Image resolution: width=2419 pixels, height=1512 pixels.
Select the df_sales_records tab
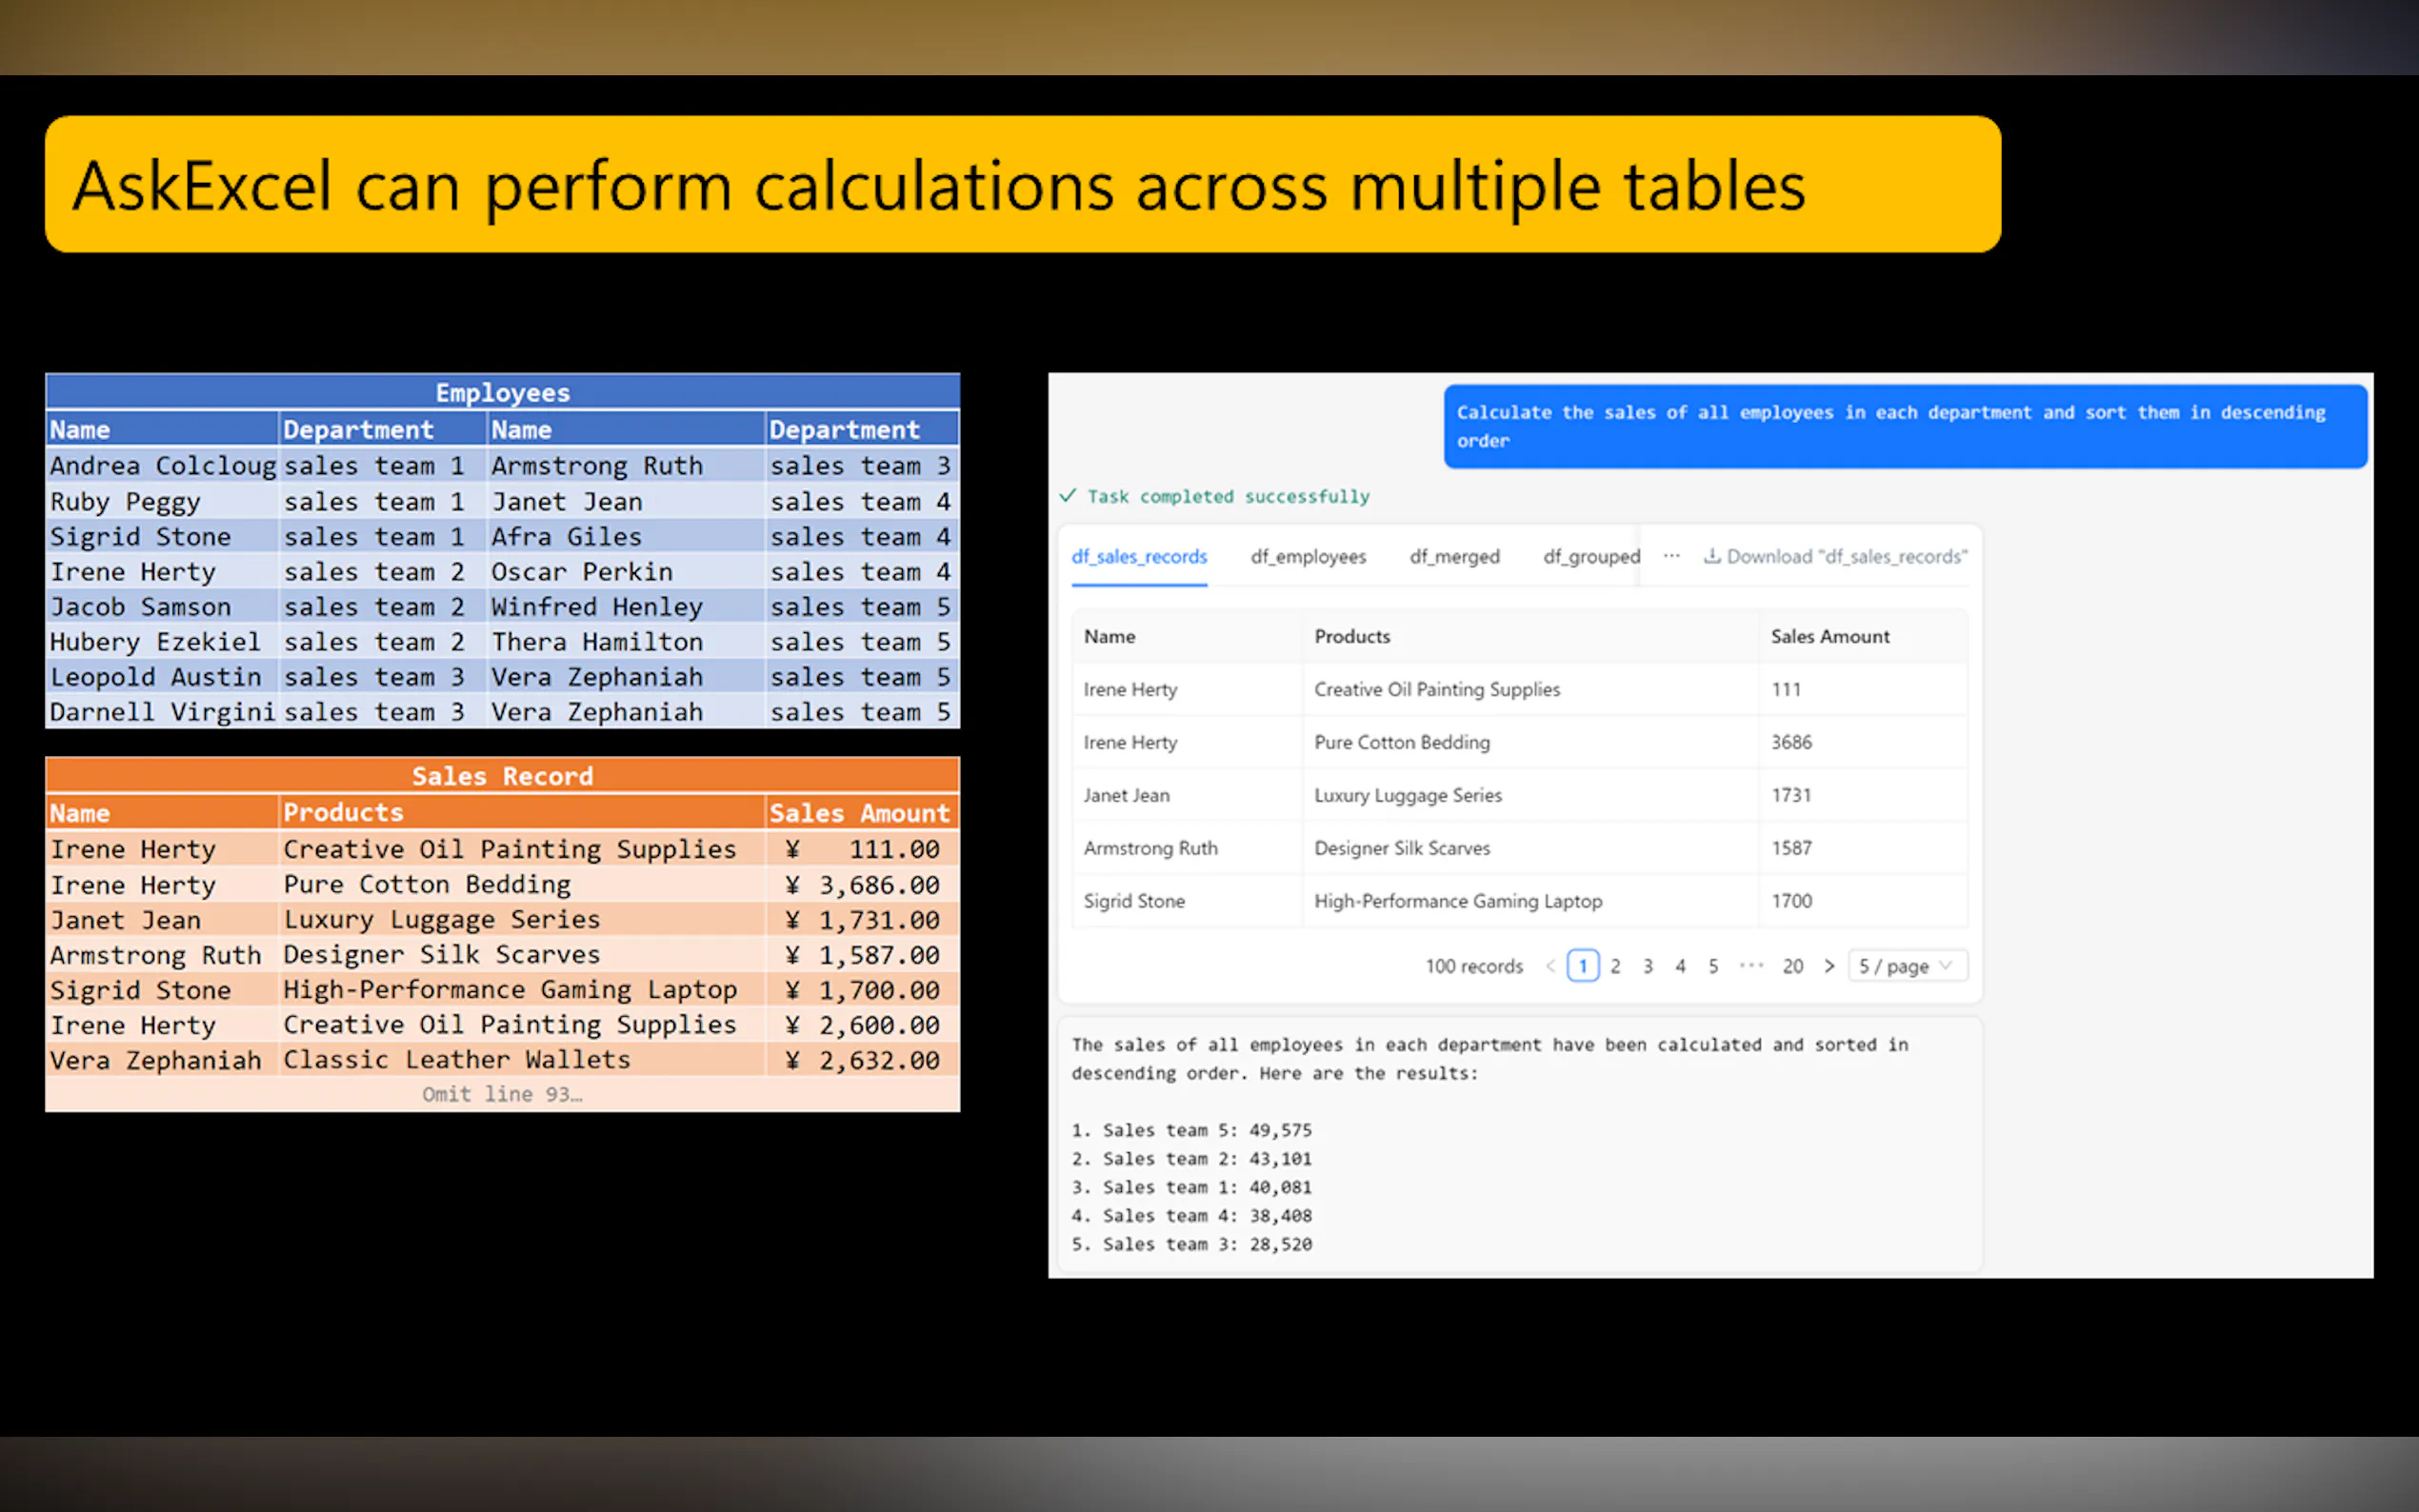coord(1139,557)
